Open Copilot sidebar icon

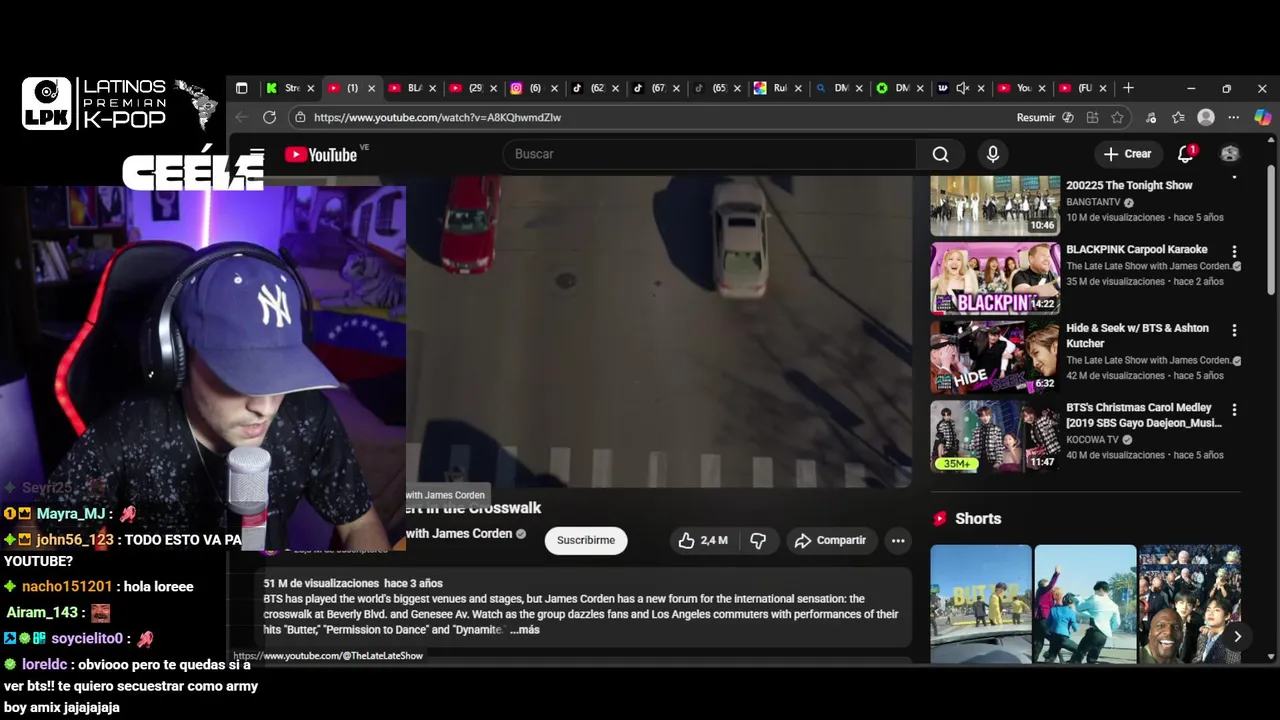[1262, 117]
